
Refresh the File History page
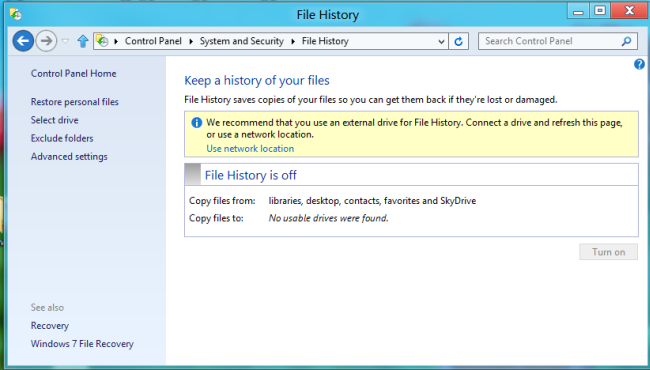[458, 41]
